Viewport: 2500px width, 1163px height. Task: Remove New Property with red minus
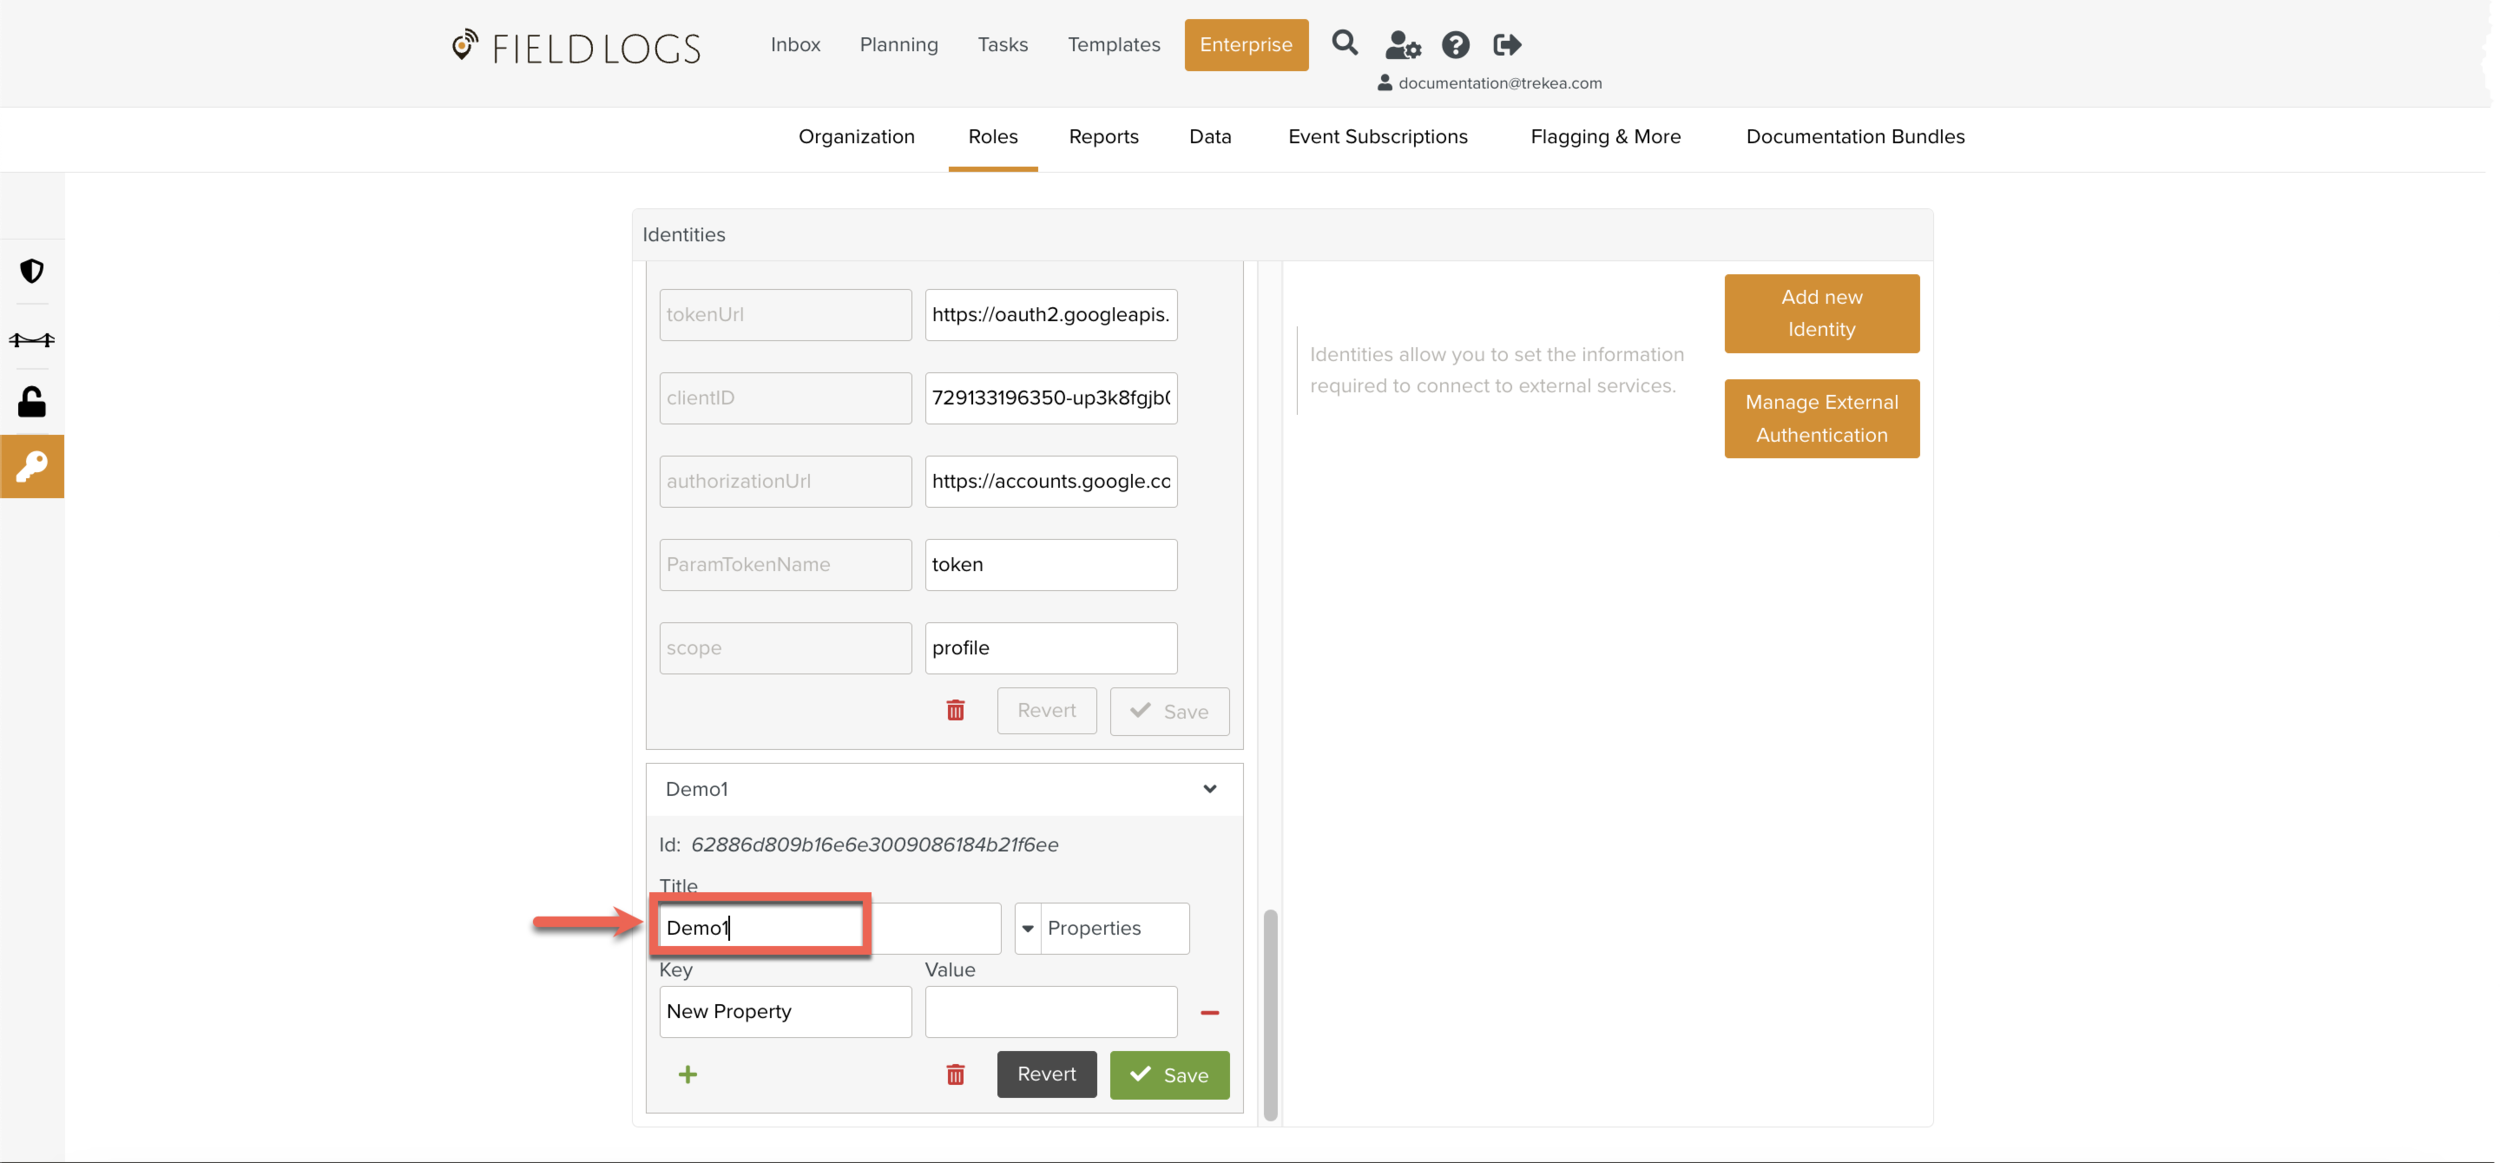point(1209,1013)
